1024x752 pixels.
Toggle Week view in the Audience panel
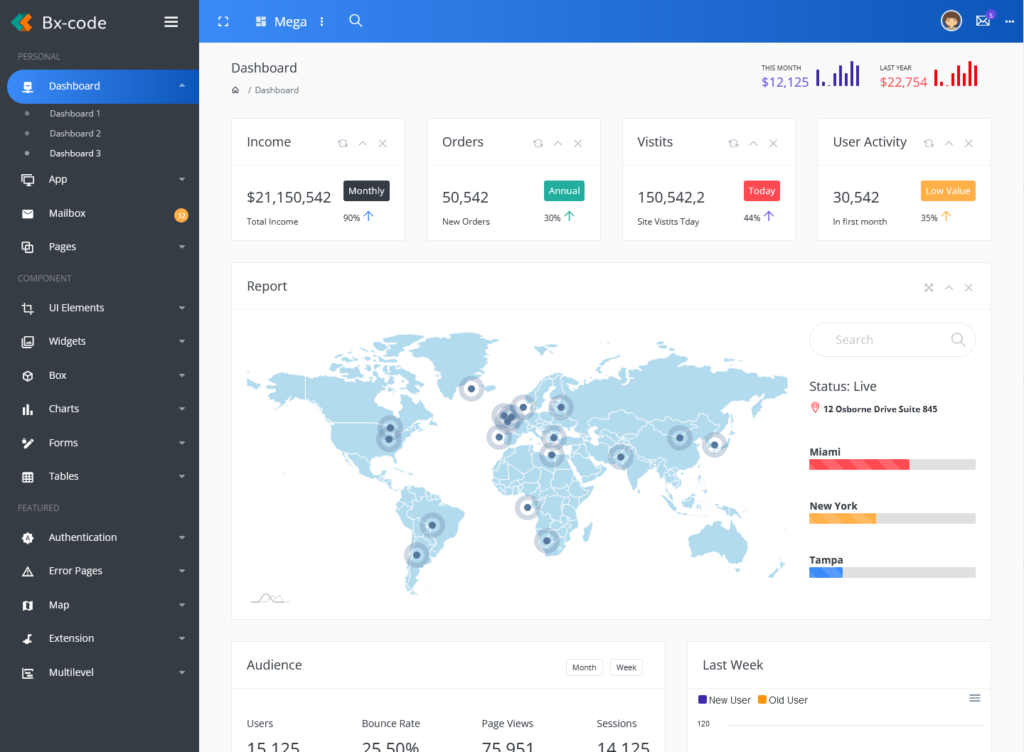pos(626,666)
